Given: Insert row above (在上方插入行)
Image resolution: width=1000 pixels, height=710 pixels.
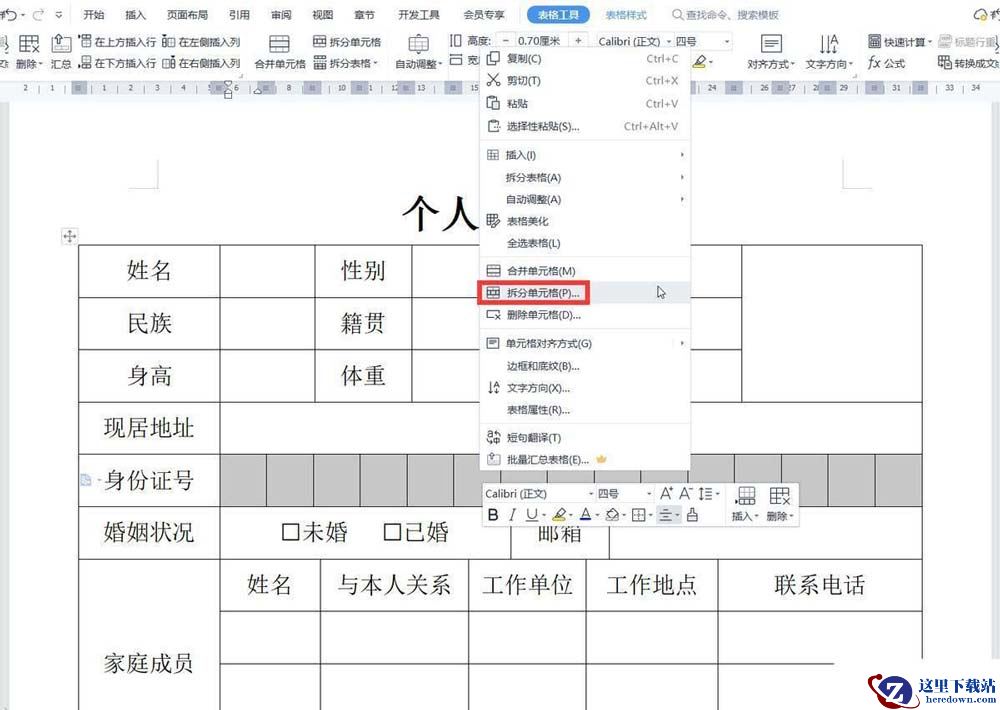Looking at the screenshot, I should (117, 42).
